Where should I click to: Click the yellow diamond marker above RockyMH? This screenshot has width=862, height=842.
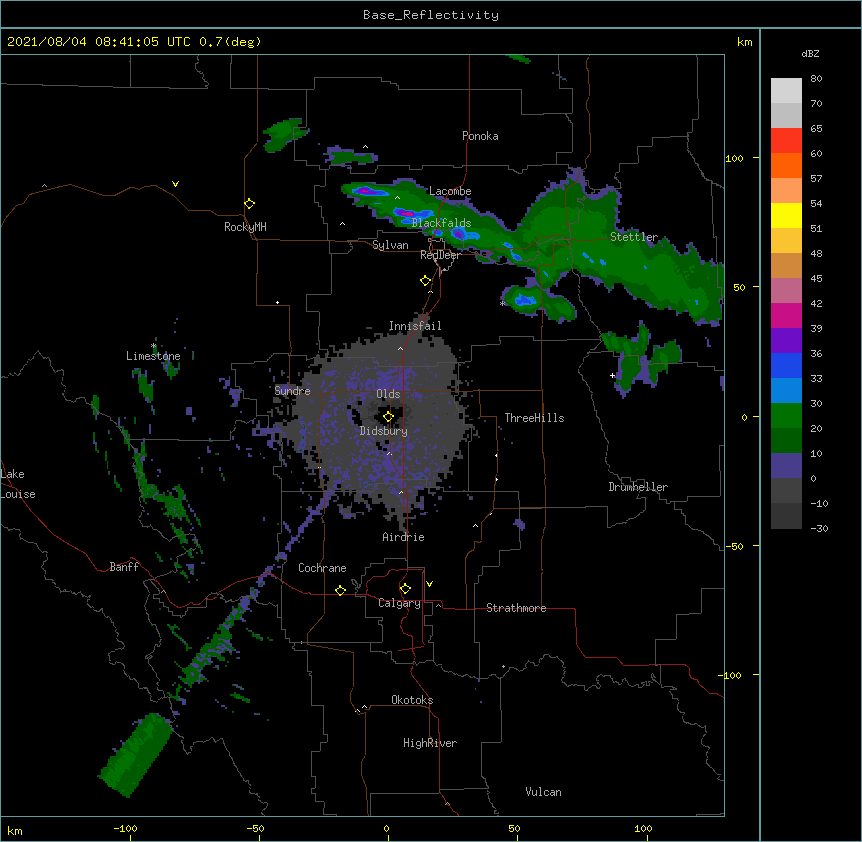coord(249,204)
